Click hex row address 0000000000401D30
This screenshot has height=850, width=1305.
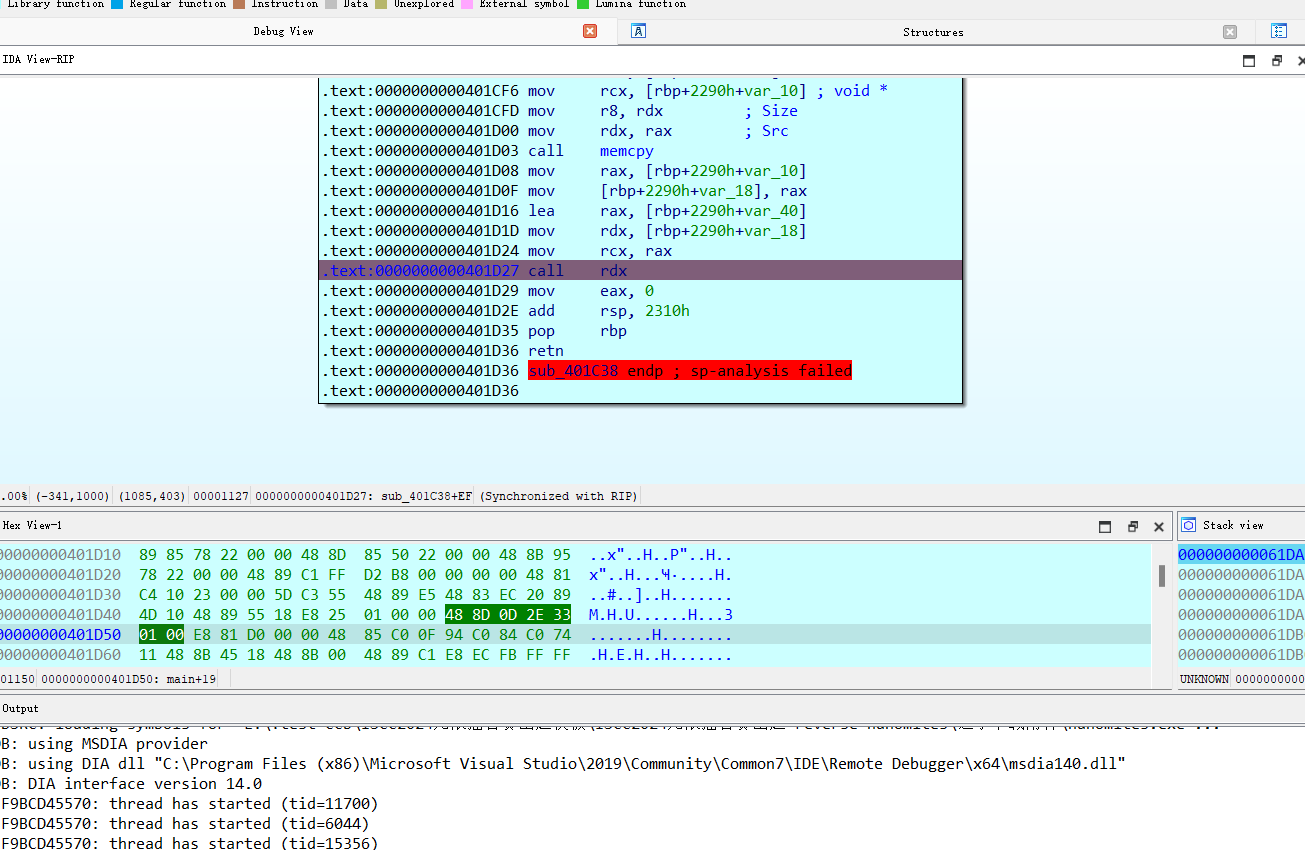pyautogui.click(x=60, y=595)
